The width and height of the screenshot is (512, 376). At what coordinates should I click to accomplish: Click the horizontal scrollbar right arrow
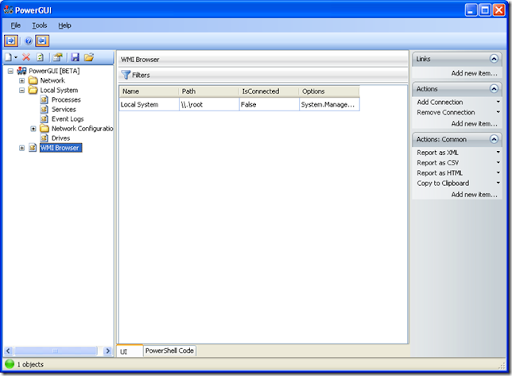tap(108, 351)
